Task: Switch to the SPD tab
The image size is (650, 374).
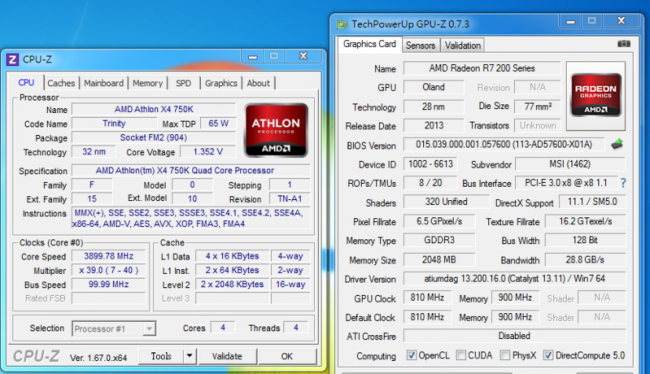Action: 183,83
